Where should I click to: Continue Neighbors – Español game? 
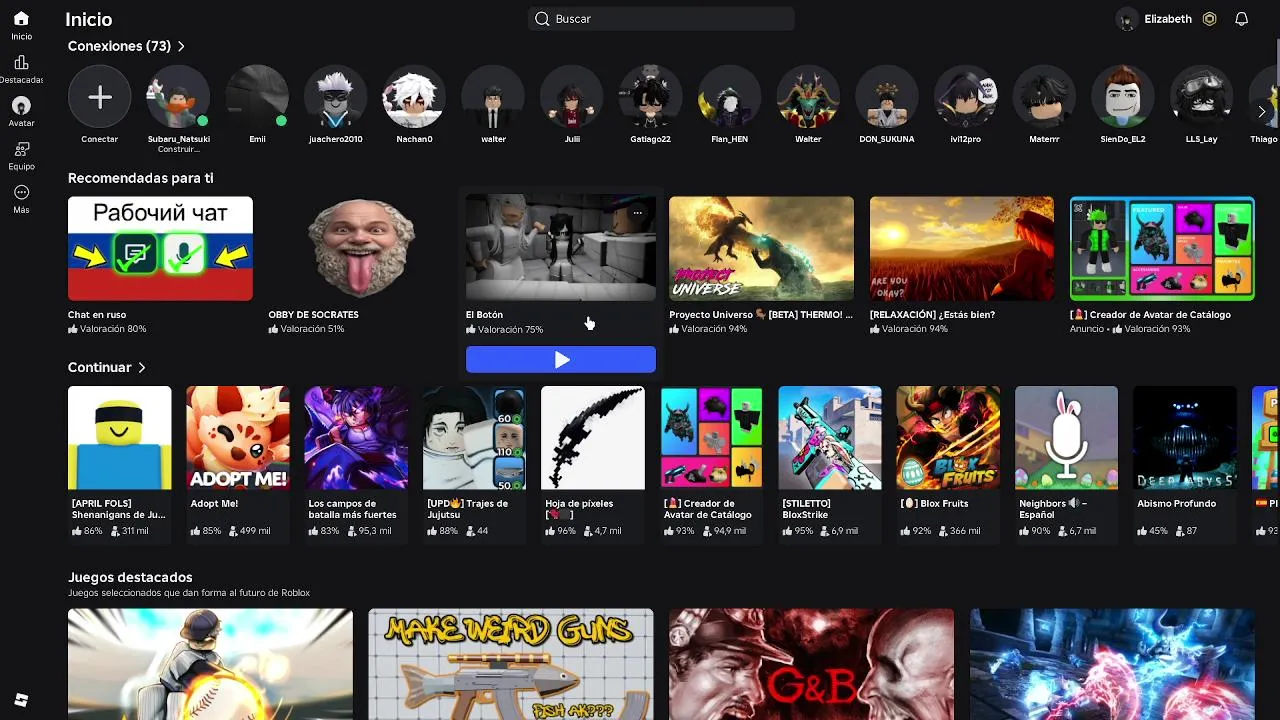pyautogui.click(x=1066, y=438)
